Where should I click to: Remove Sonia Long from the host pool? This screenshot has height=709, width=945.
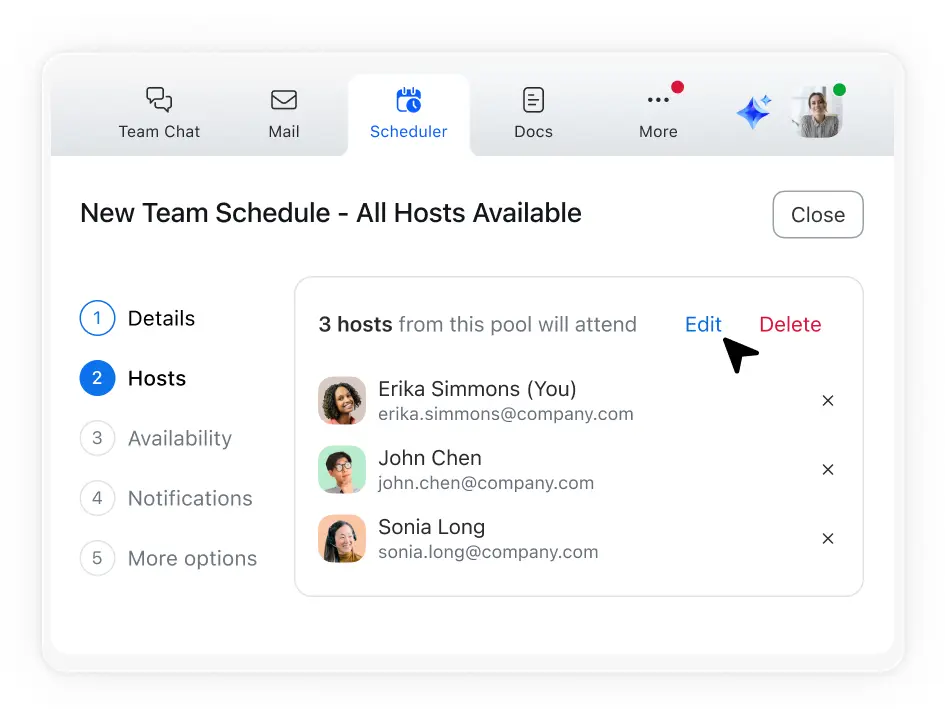coord(828,538)
